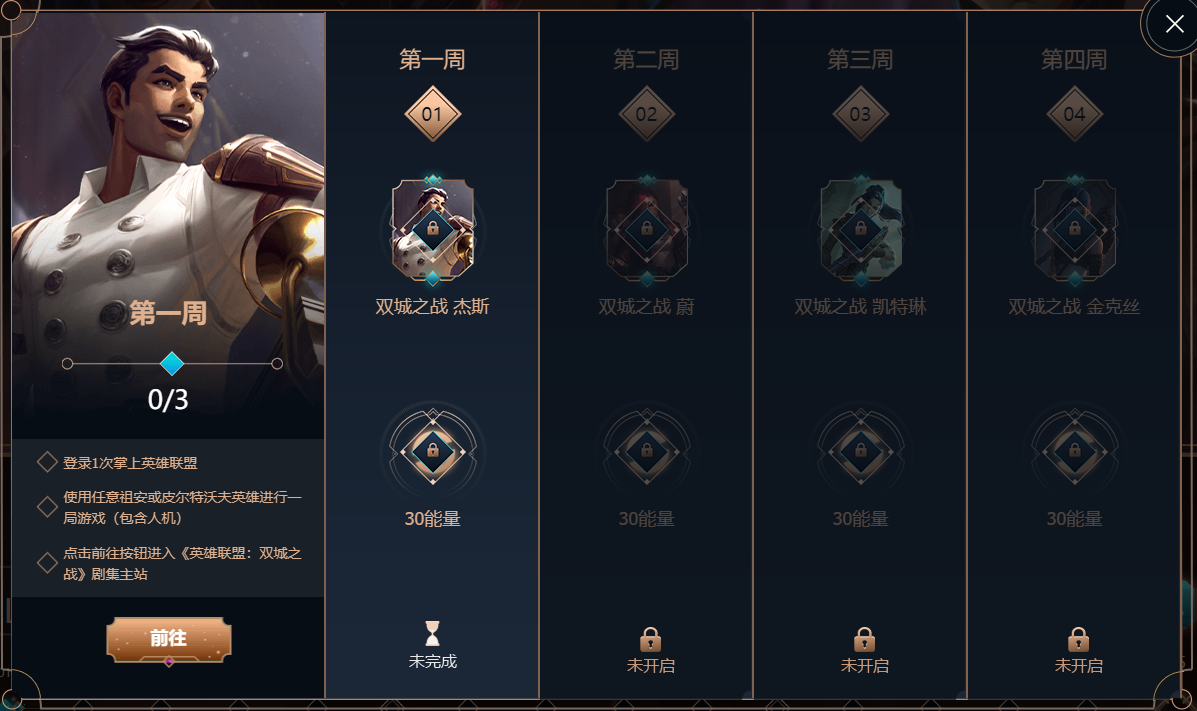
Task: Click the first week 30能量 lock icon
Action: 433,451
